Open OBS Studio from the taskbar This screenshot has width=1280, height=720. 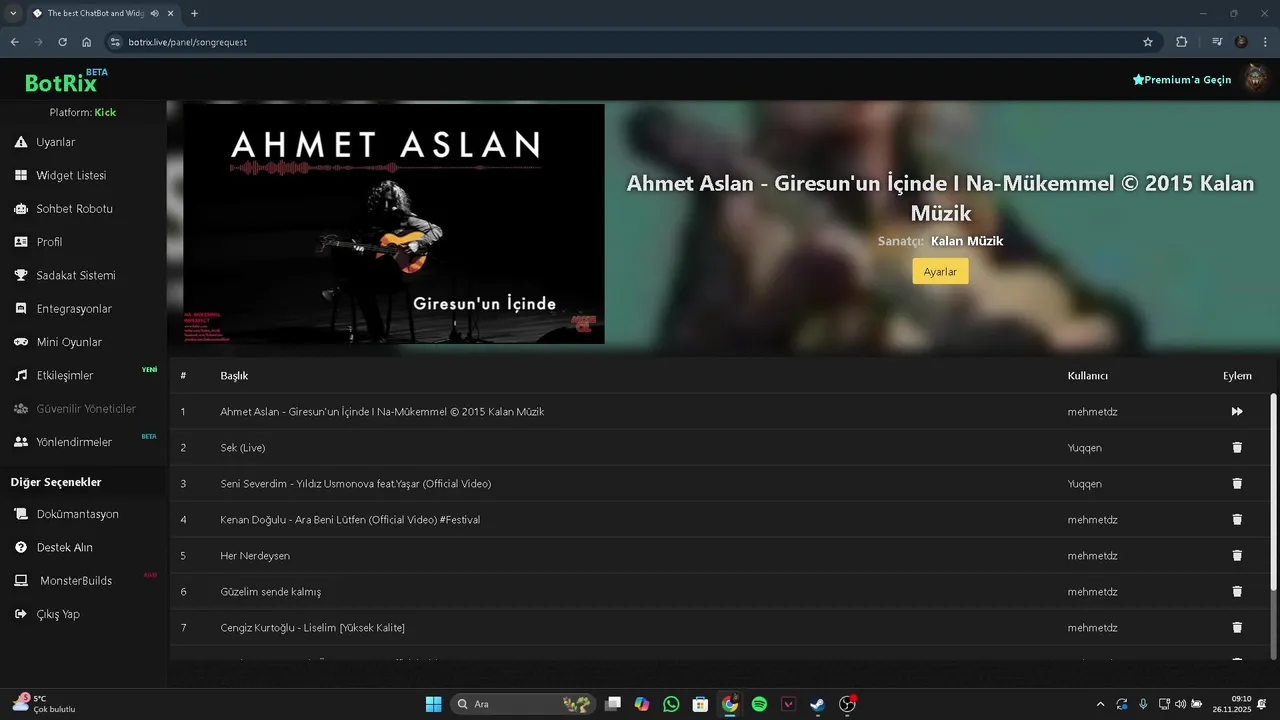pyautogui.click(x=847, y=704)
